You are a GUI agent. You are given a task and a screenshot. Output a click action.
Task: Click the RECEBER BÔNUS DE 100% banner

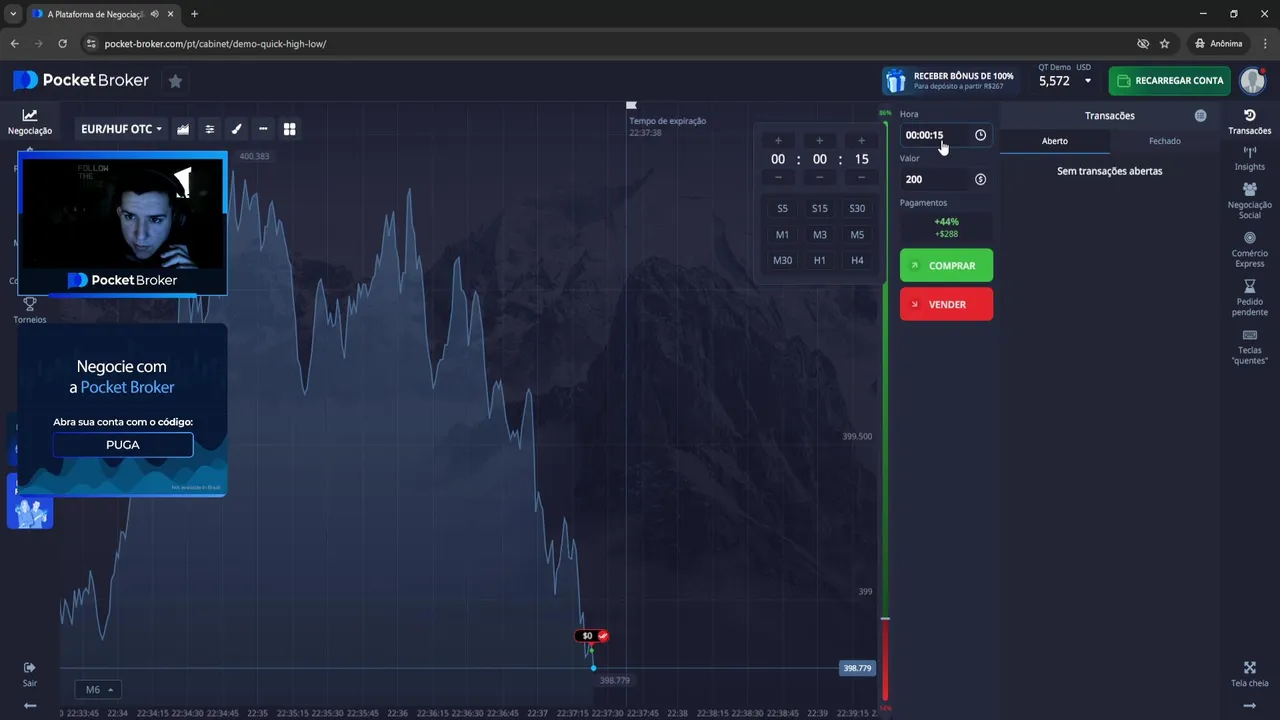950,80
